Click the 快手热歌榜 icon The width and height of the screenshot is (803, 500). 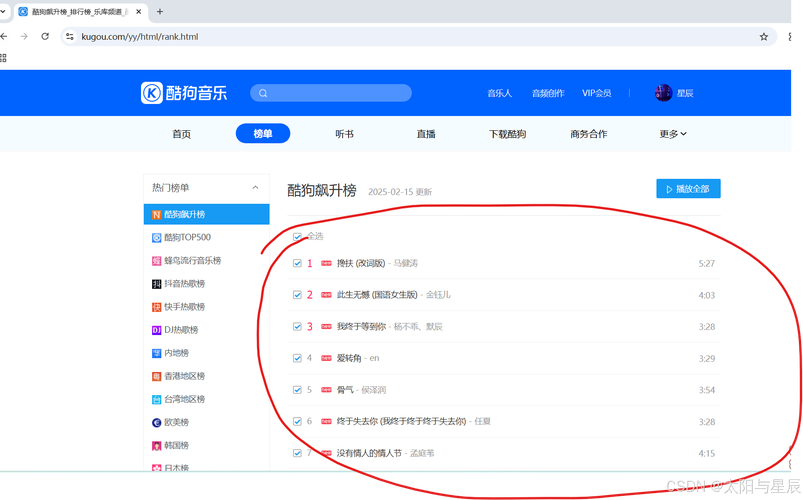tap(157, 307)
